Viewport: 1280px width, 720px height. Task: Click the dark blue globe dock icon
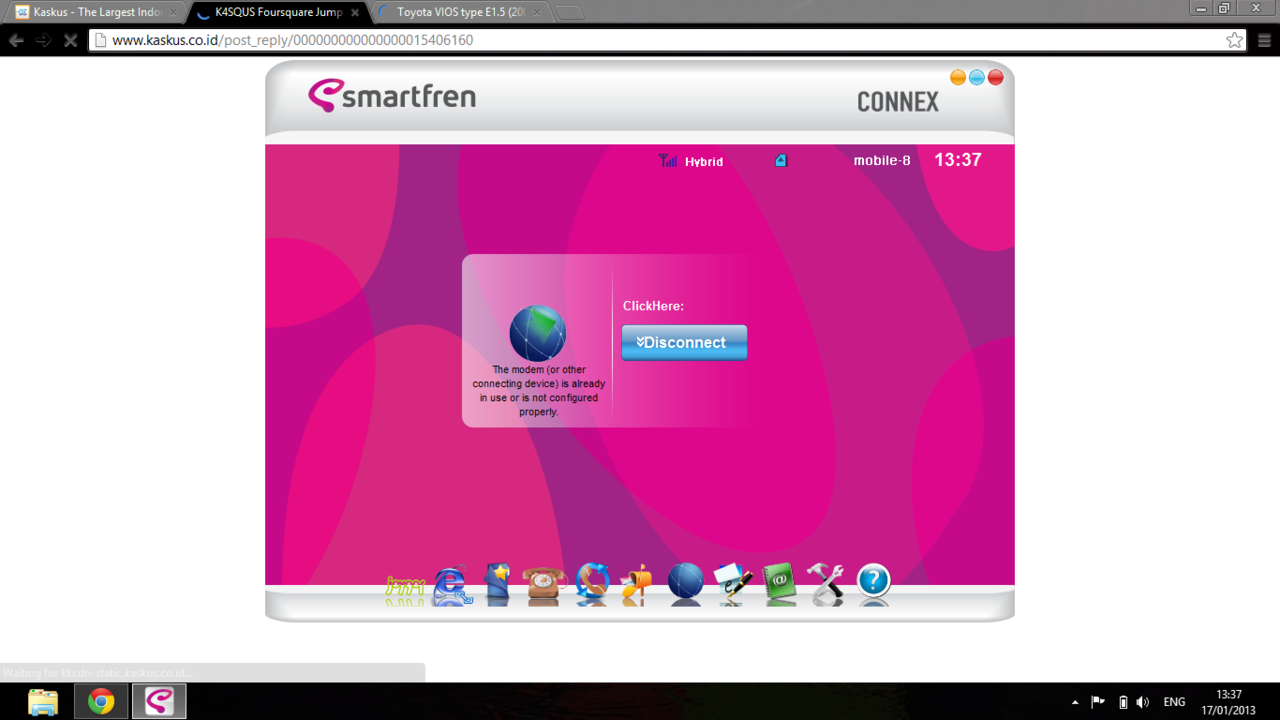pyautogui.click(x=685, y=581)
